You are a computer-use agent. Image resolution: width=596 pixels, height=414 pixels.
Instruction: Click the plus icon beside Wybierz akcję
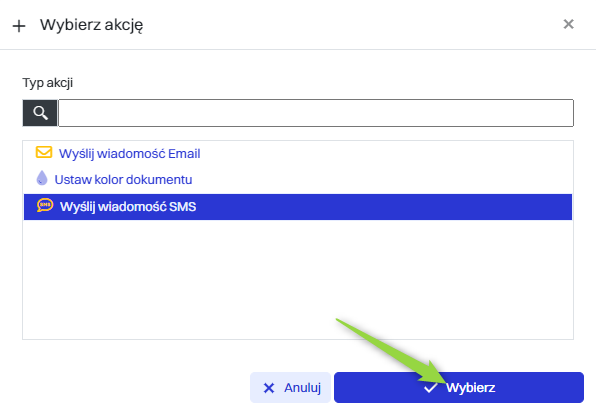[x=19, y=26]
